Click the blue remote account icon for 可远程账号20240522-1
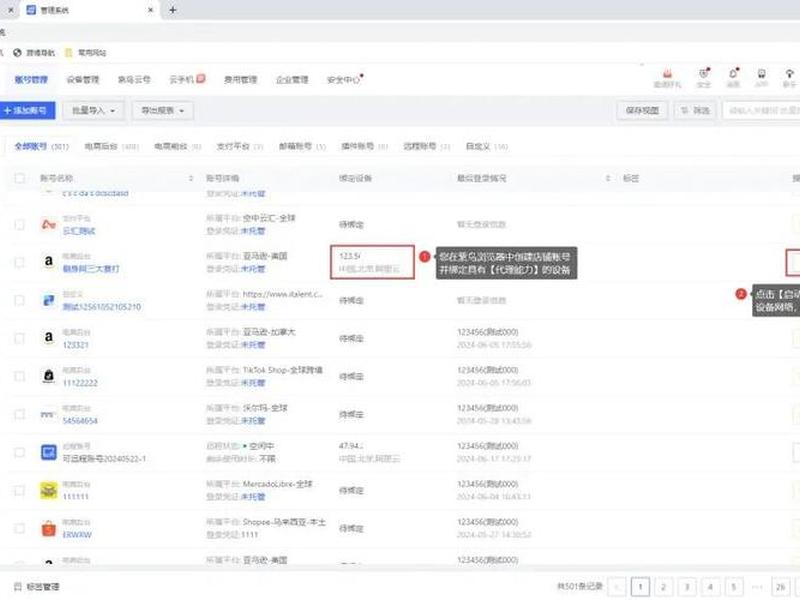 click(x=48, y=452)
